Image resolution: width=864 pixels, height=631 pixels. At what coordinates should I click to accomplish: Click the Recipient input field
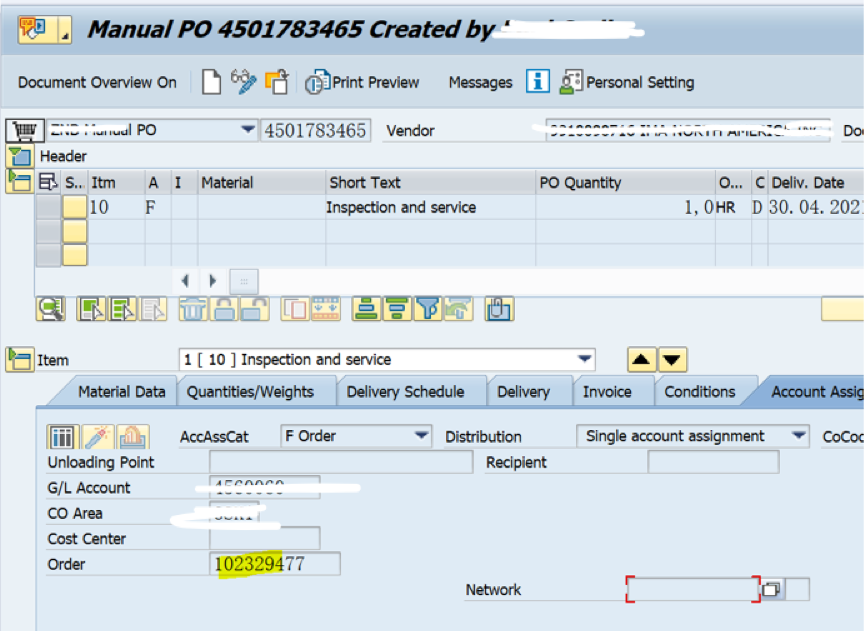pyautogui.click(x=714, y=462)
